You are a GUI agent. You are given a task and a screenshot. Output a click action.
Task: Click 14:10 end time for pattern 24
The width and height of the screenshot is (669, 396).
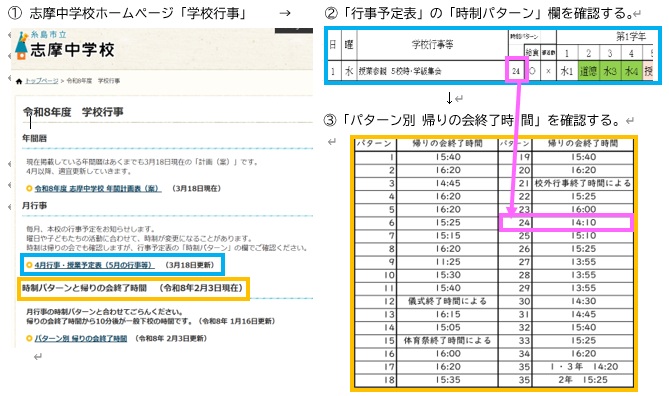(583, 223)
